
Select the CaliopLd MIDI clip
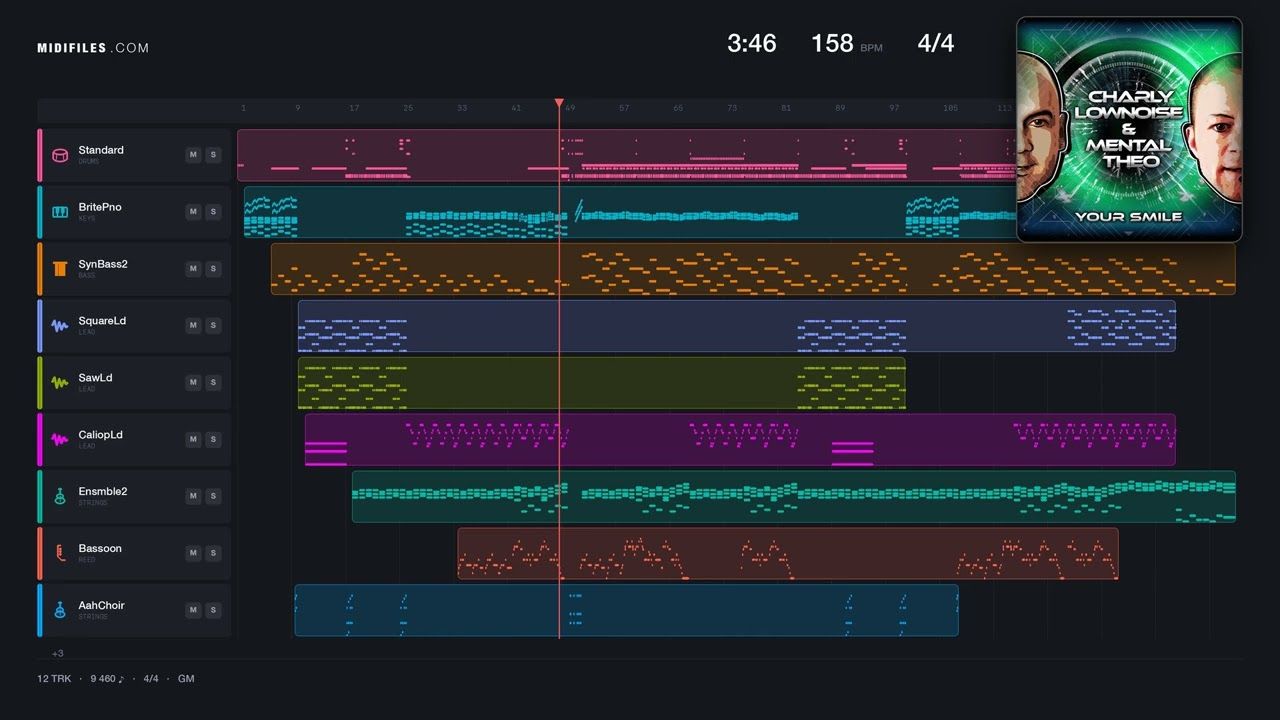coord(740,440)
